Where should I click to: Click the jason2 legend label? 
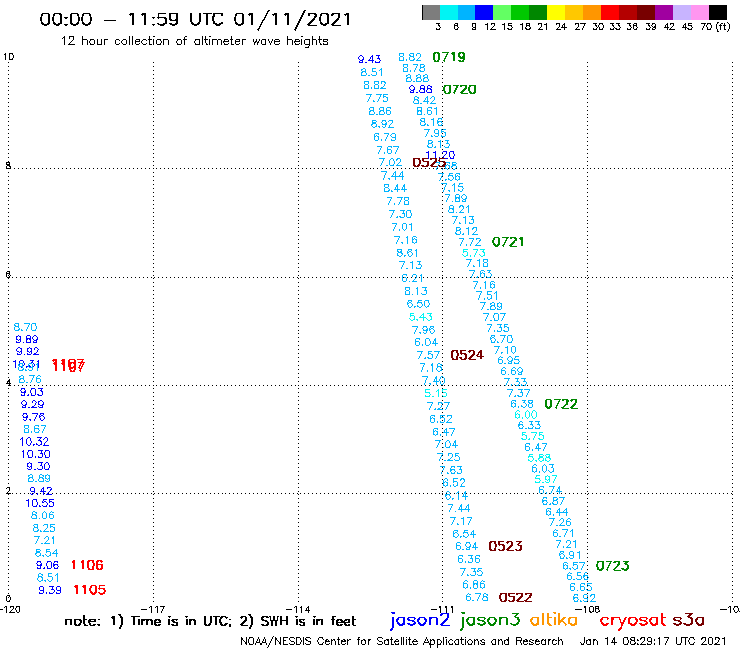pyautogui.click(x=420, y=621)
